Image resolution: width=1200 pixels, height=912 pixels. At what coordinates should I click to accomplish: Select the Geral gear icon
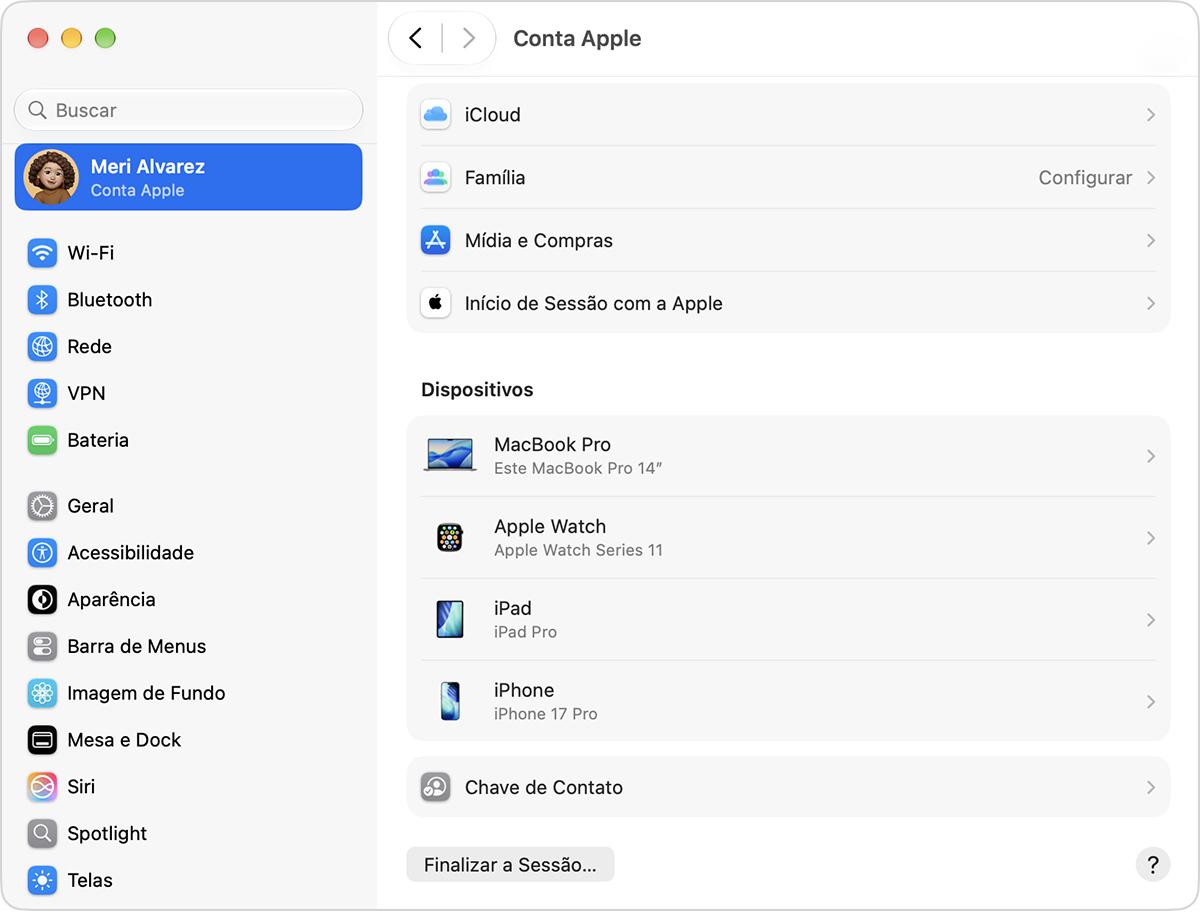click(x=42, y=506)
